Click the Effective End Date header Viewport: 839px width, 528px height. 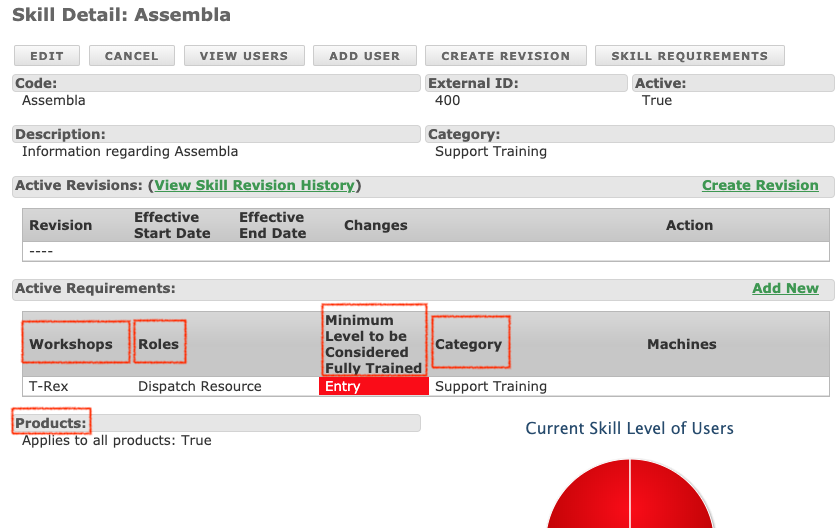272,225
